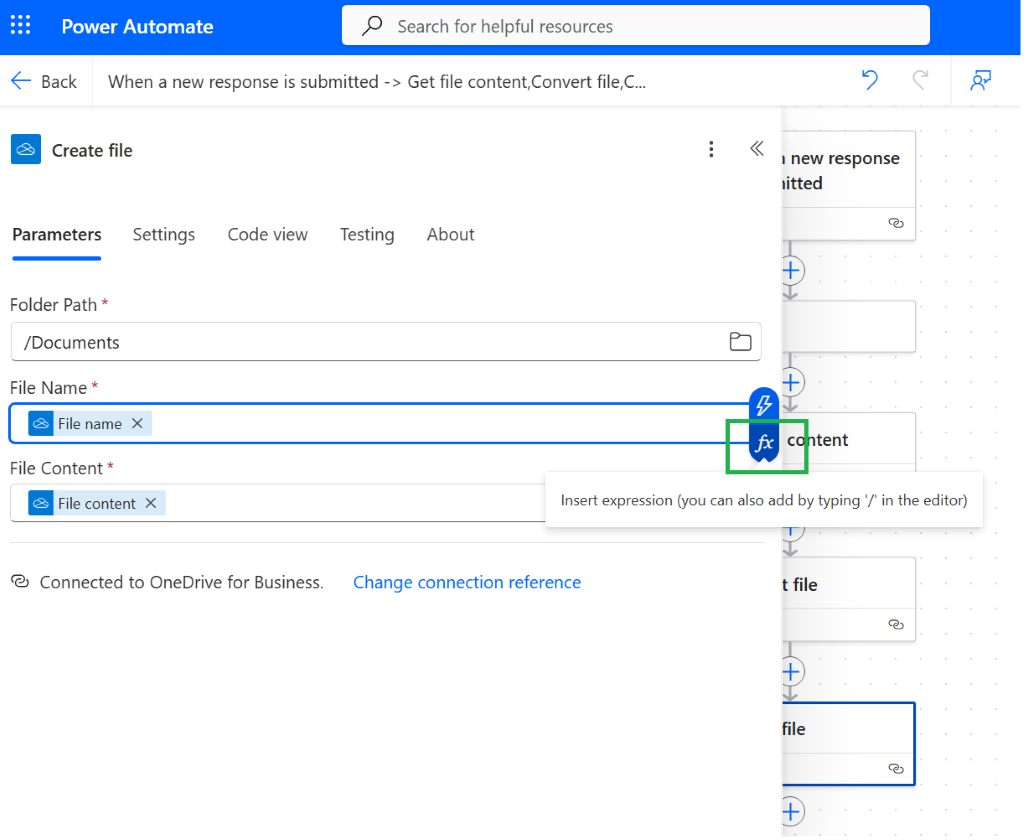Remove the File content token
Screen dimensions: 1024x840
151,504
